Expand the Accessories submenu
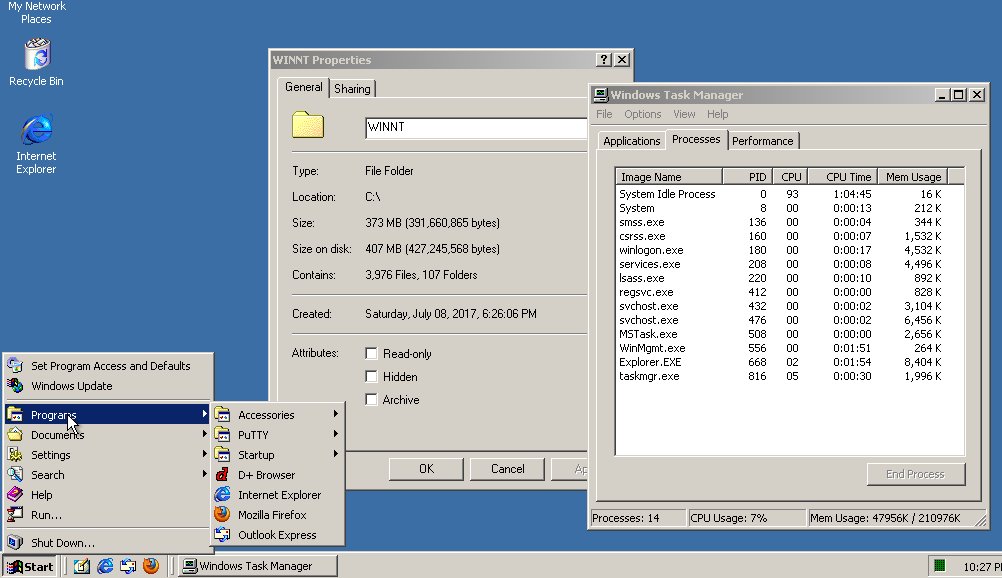 click(x=278, y=415)
